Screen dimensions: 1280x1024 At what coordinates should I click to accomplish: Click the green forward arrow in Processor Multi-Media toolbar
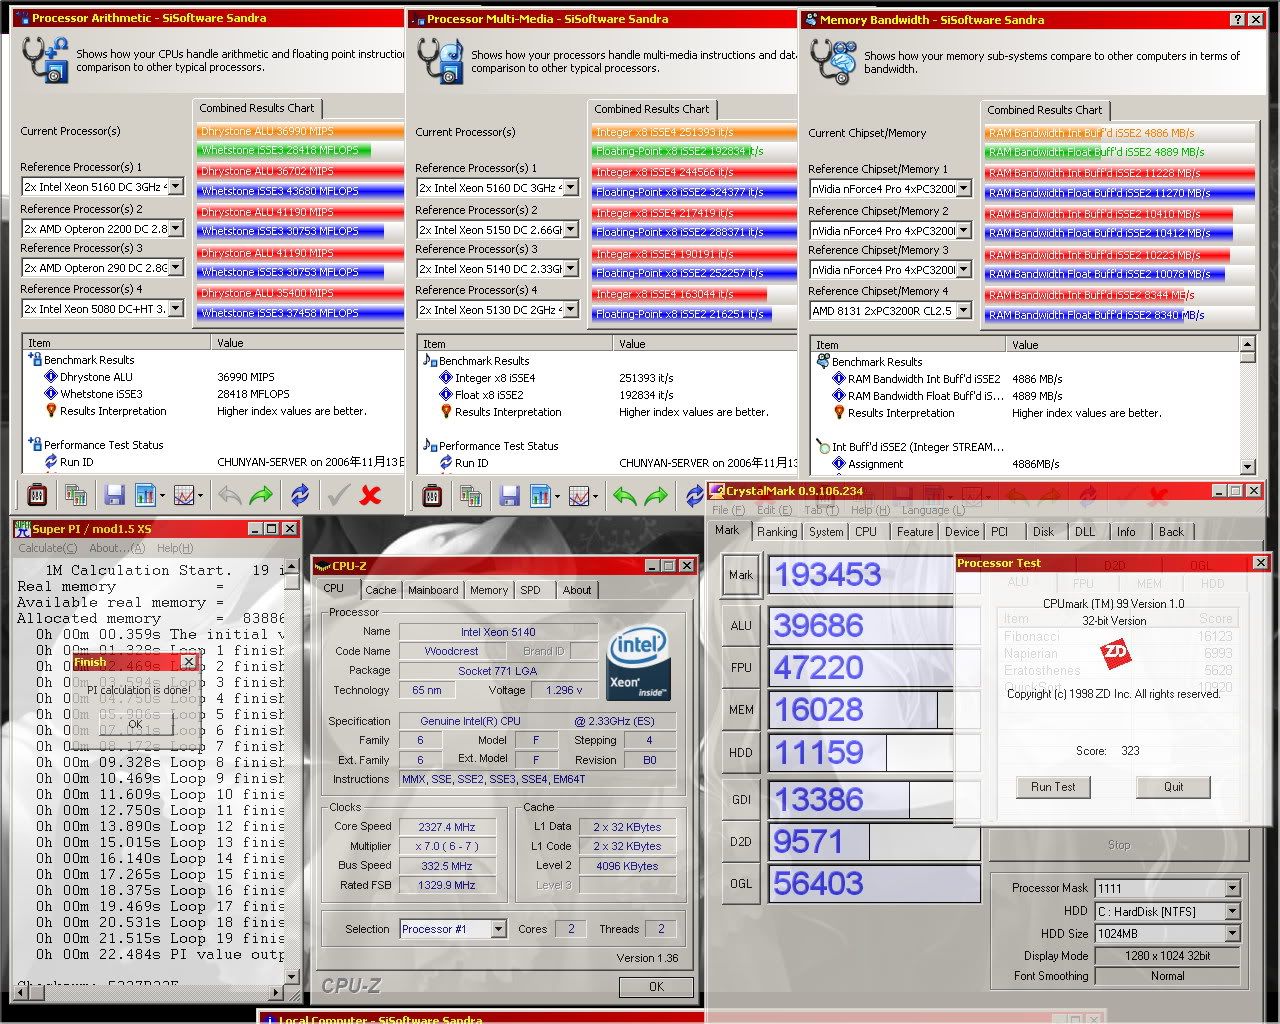tap(656, 496)
